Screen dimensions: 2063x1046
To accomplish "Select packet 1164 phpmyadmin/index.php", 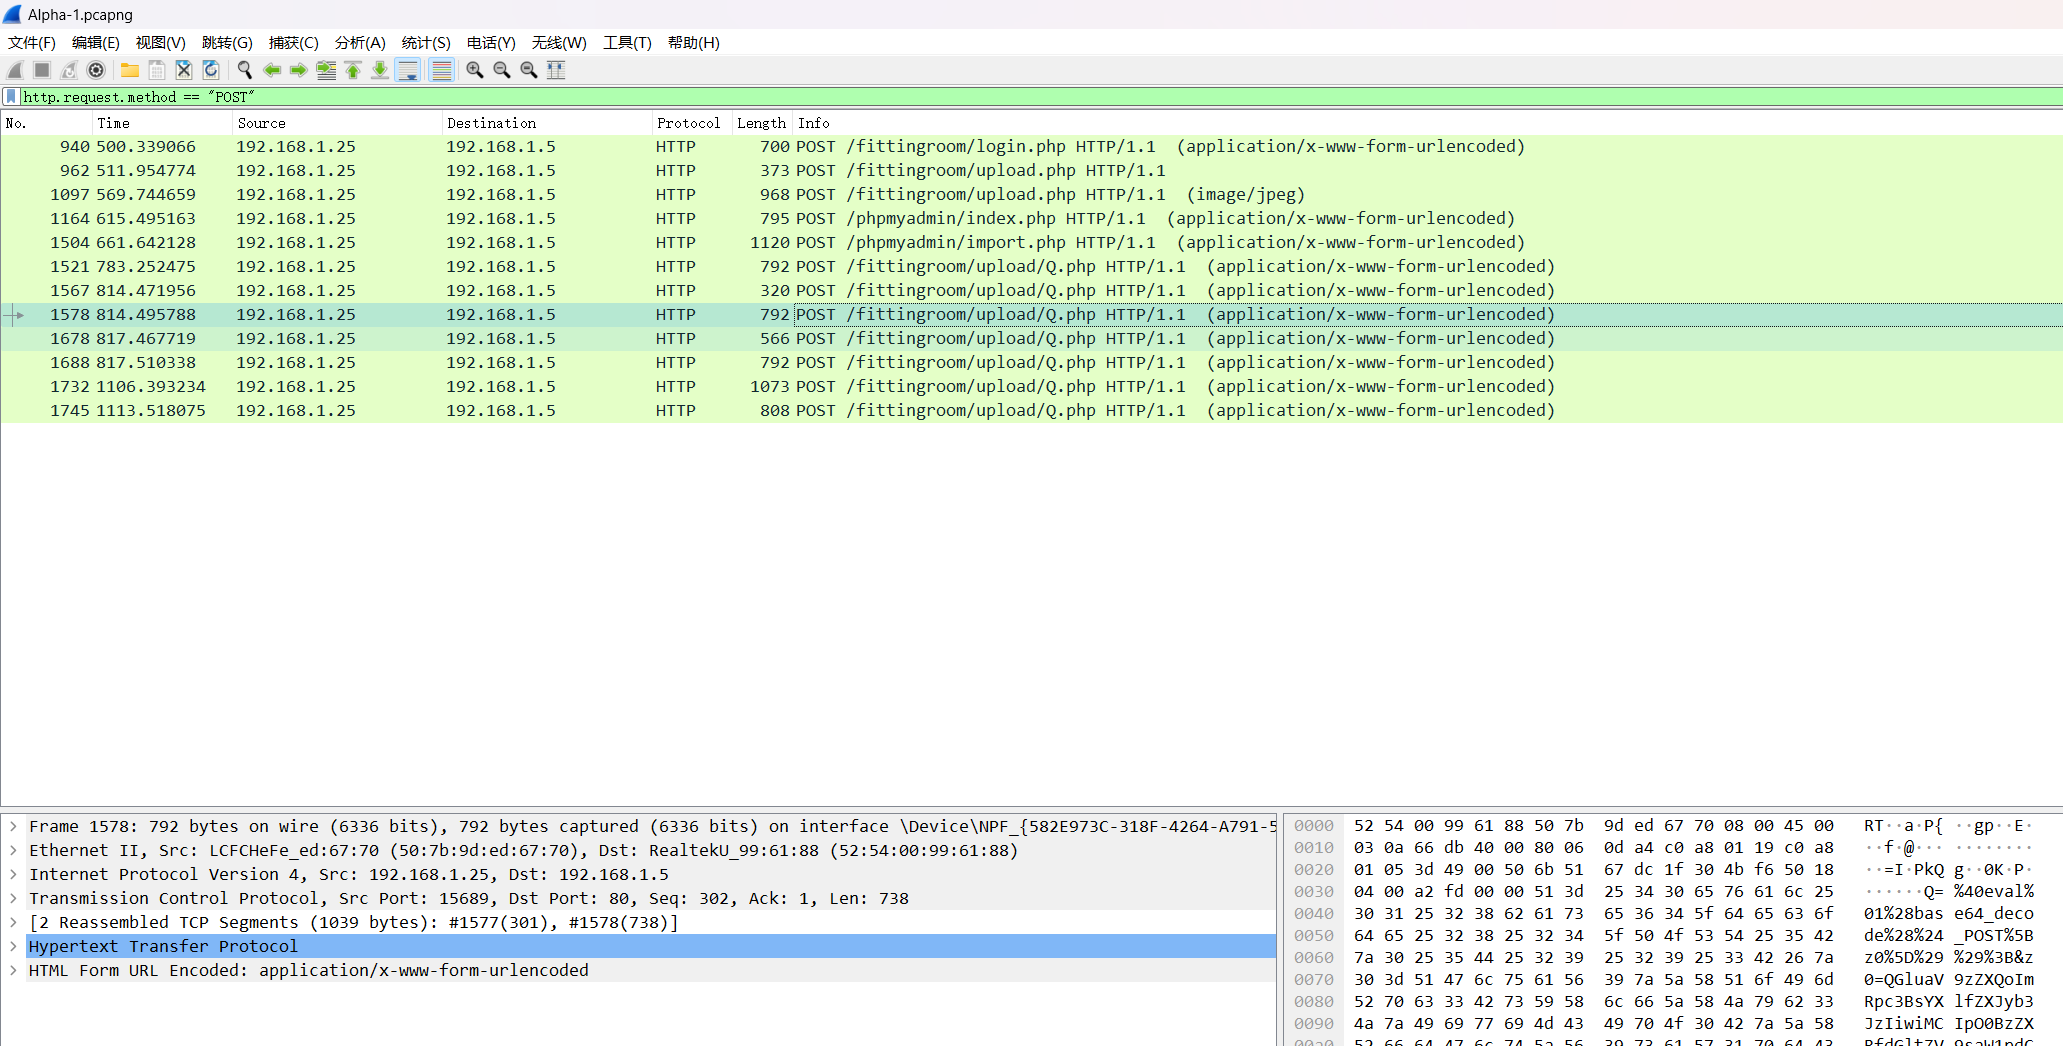I will coord(1031,218).
